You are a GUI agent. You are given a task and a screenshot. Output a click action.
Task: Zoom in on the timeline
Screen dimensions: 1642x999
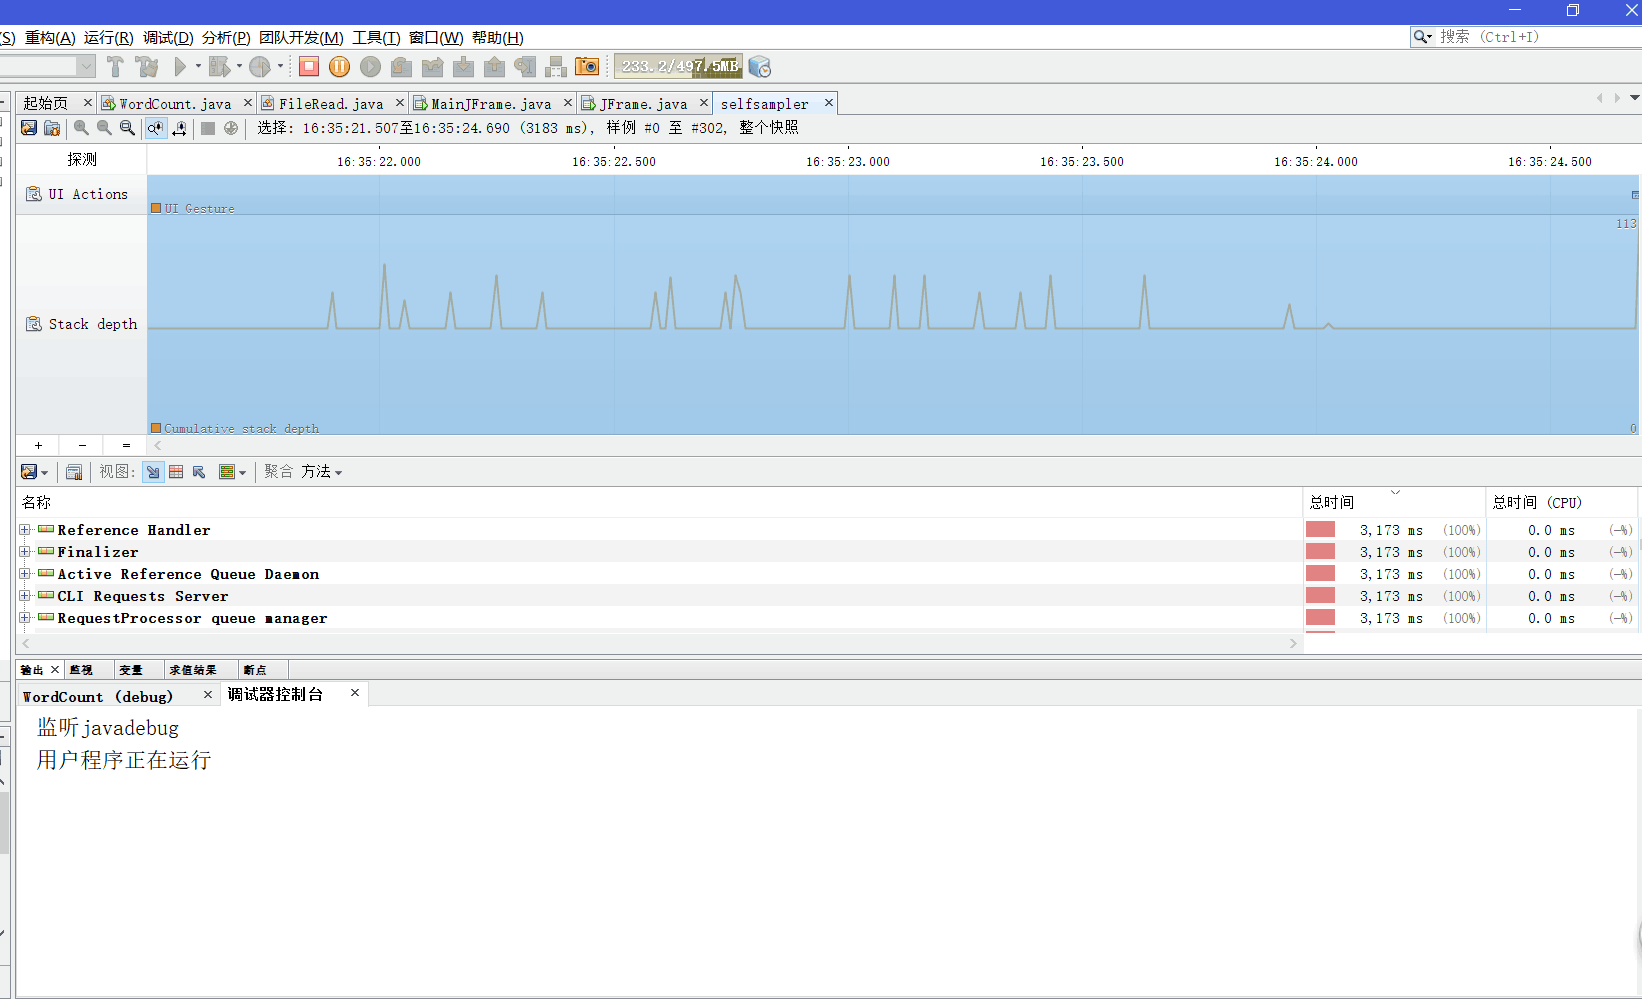tap(81, 128)
